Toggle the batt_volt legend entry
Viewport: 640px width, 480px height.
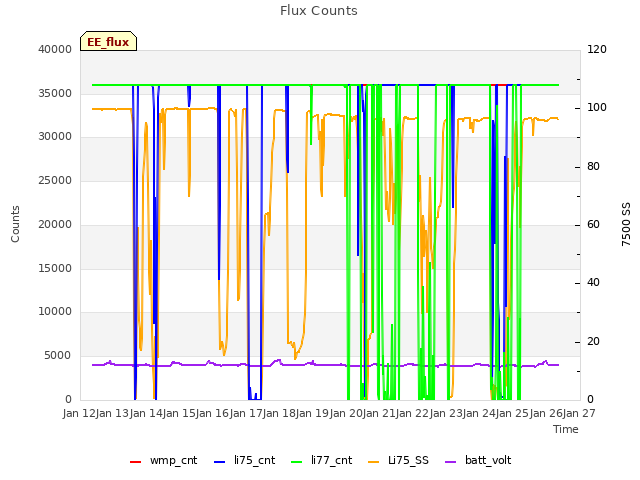478,460
